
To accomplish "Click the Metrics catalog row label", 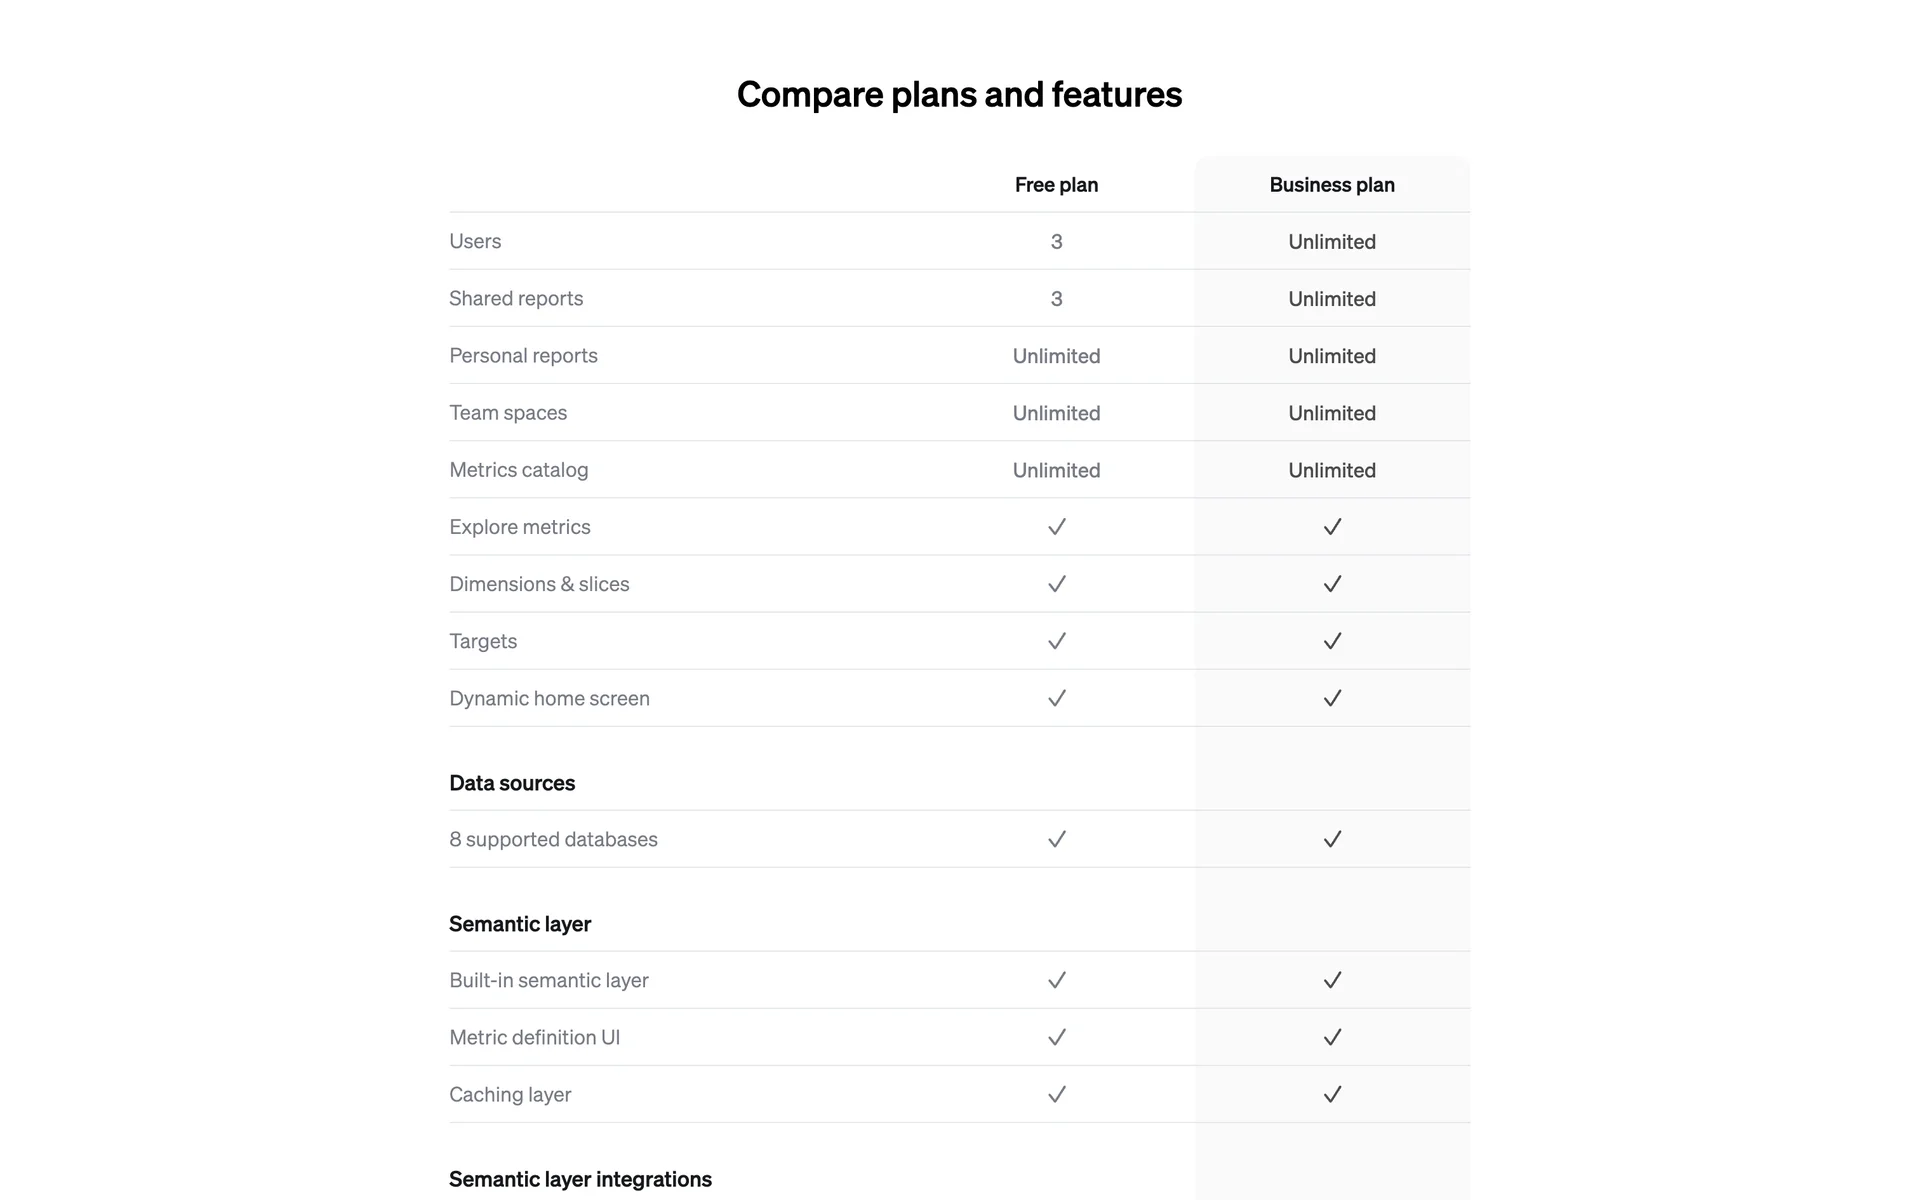I will [x=518, y=470].
